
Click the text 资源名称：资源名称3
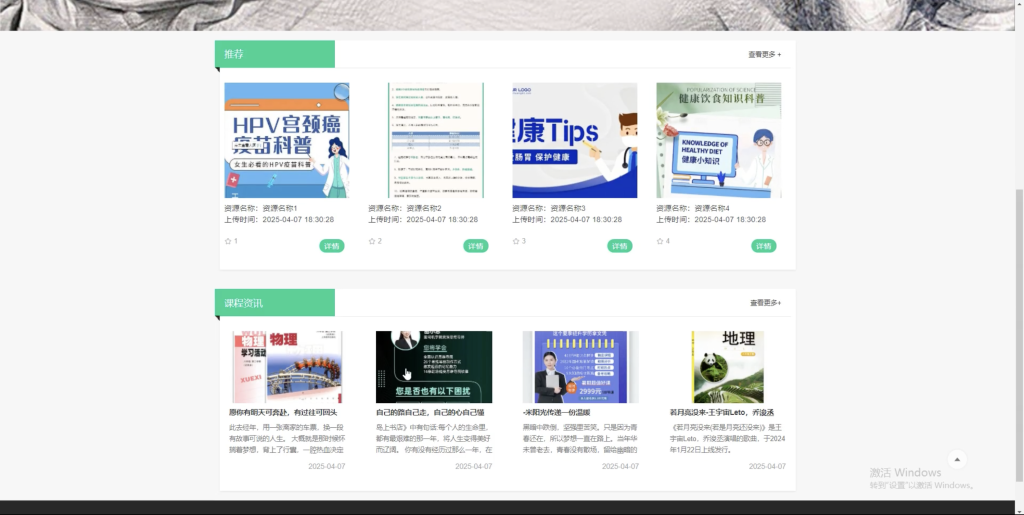coord(549,208)
